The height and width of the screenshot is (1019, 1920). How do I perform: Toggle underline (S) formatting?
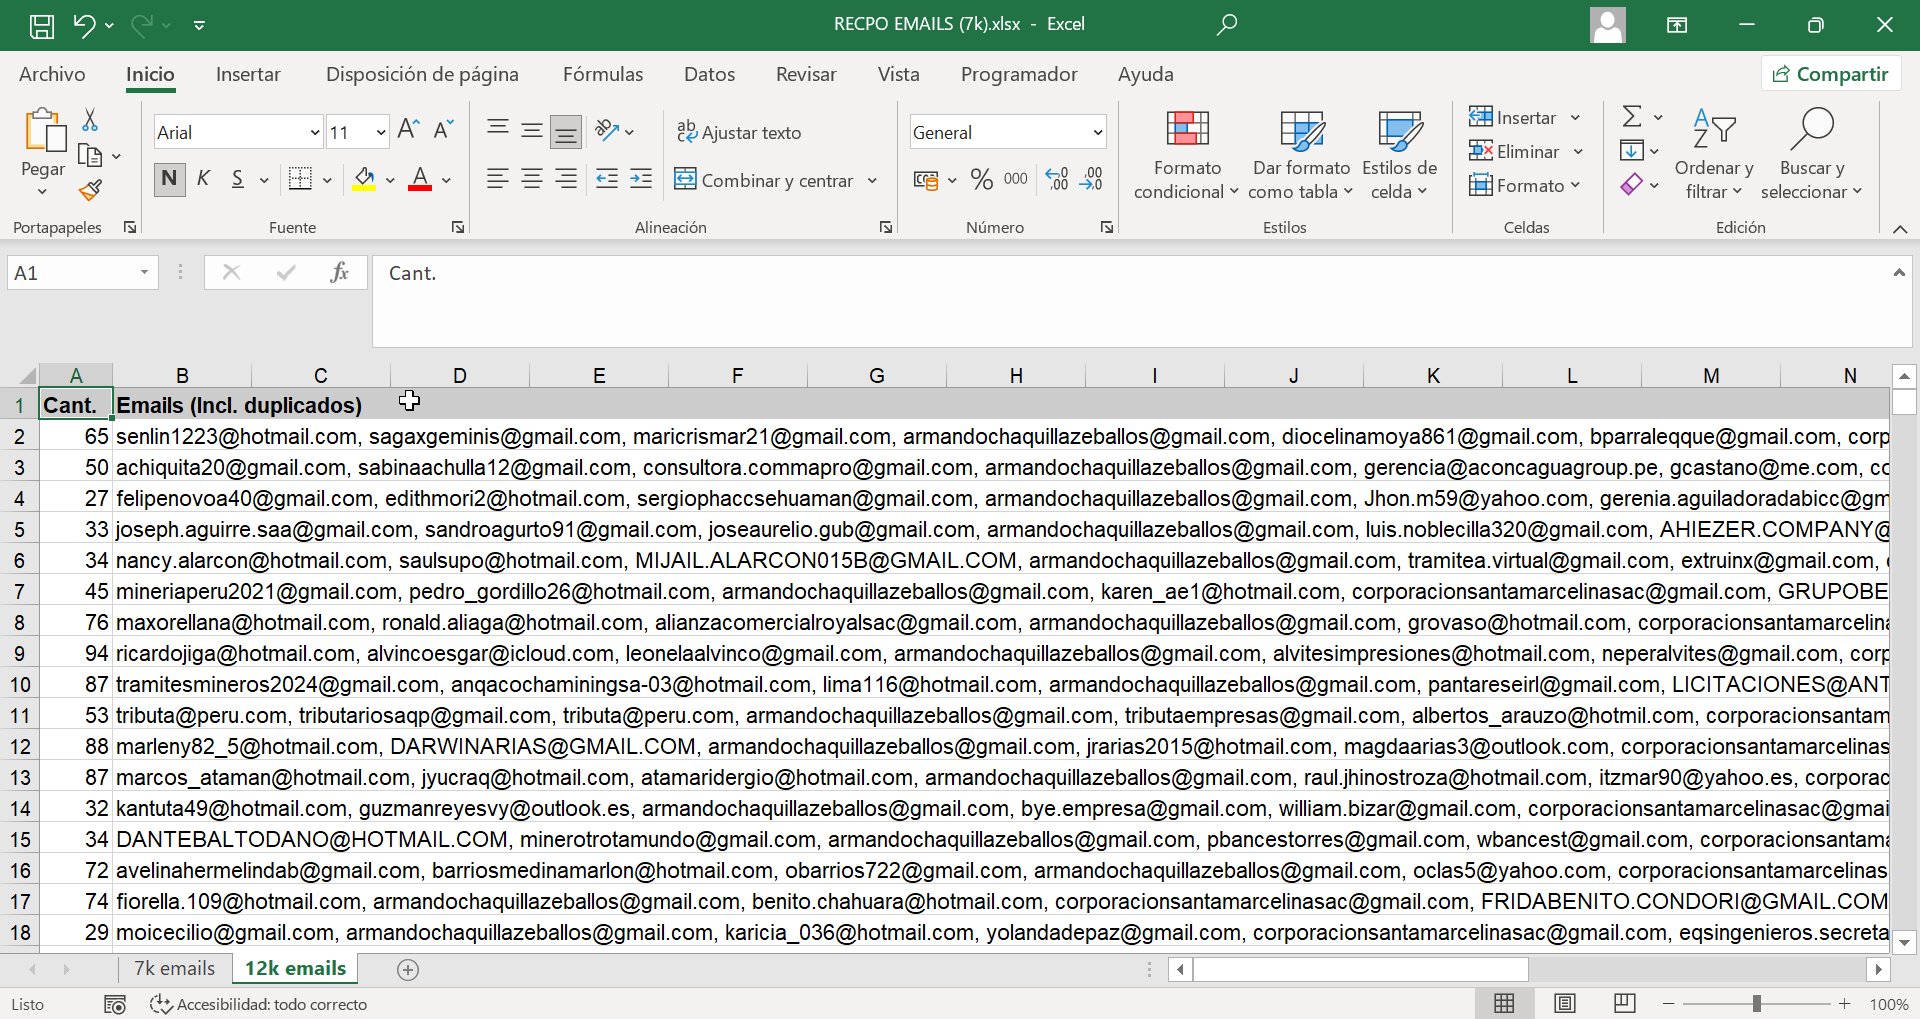(x=236, y=179)
